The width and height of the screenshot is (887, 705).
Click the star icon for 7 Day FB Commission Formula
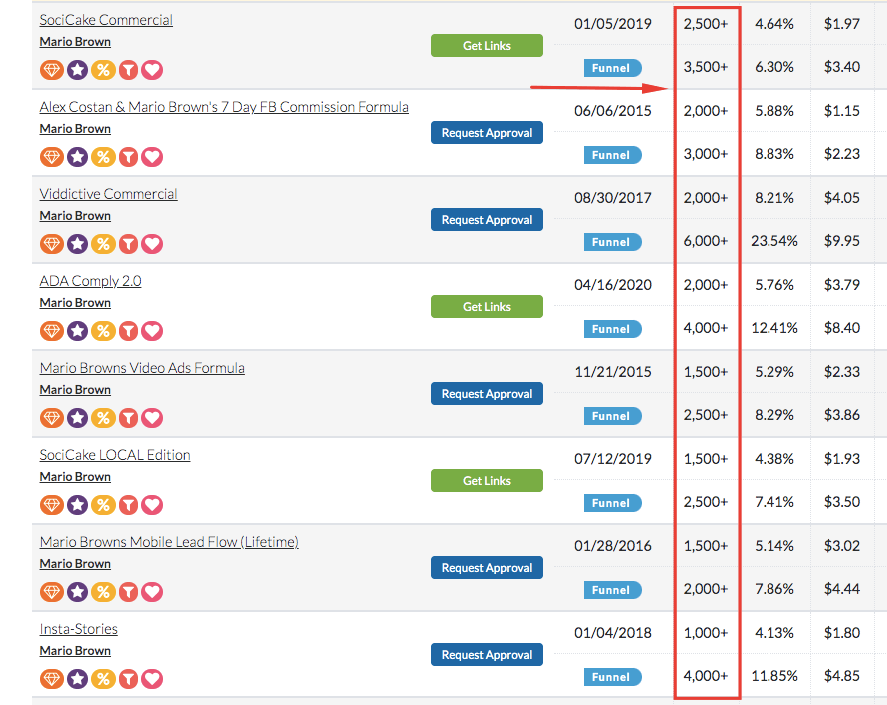point(77,157)
